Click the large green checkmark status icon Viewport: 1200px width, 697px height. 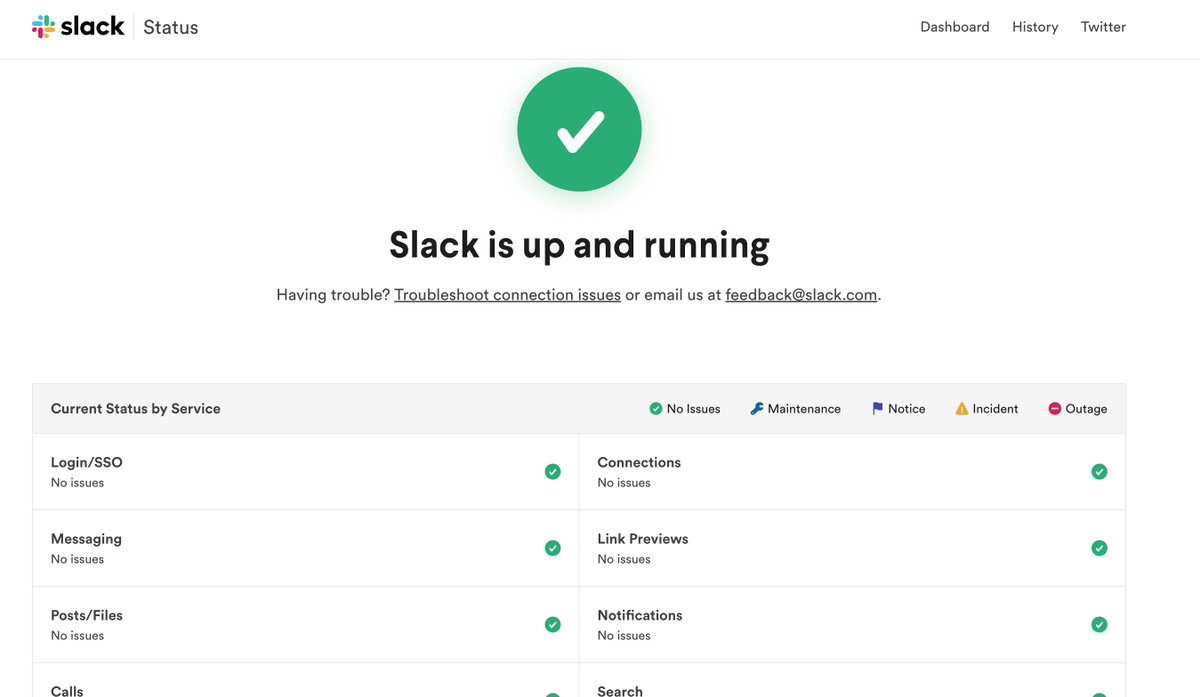point(579,129)
